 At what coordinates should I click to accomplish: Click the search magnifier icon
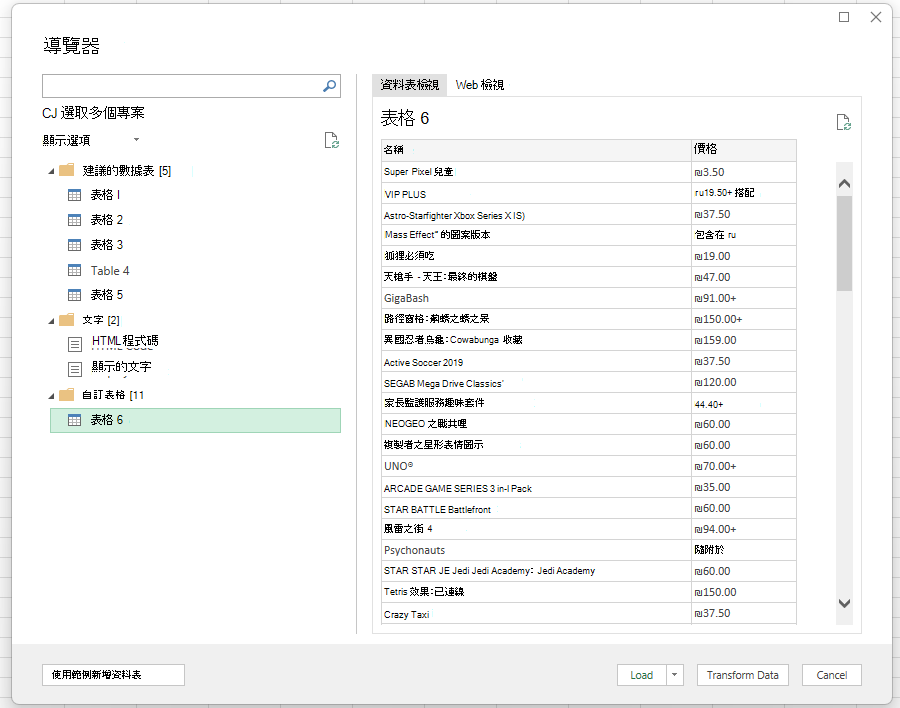tap(329, 86)
